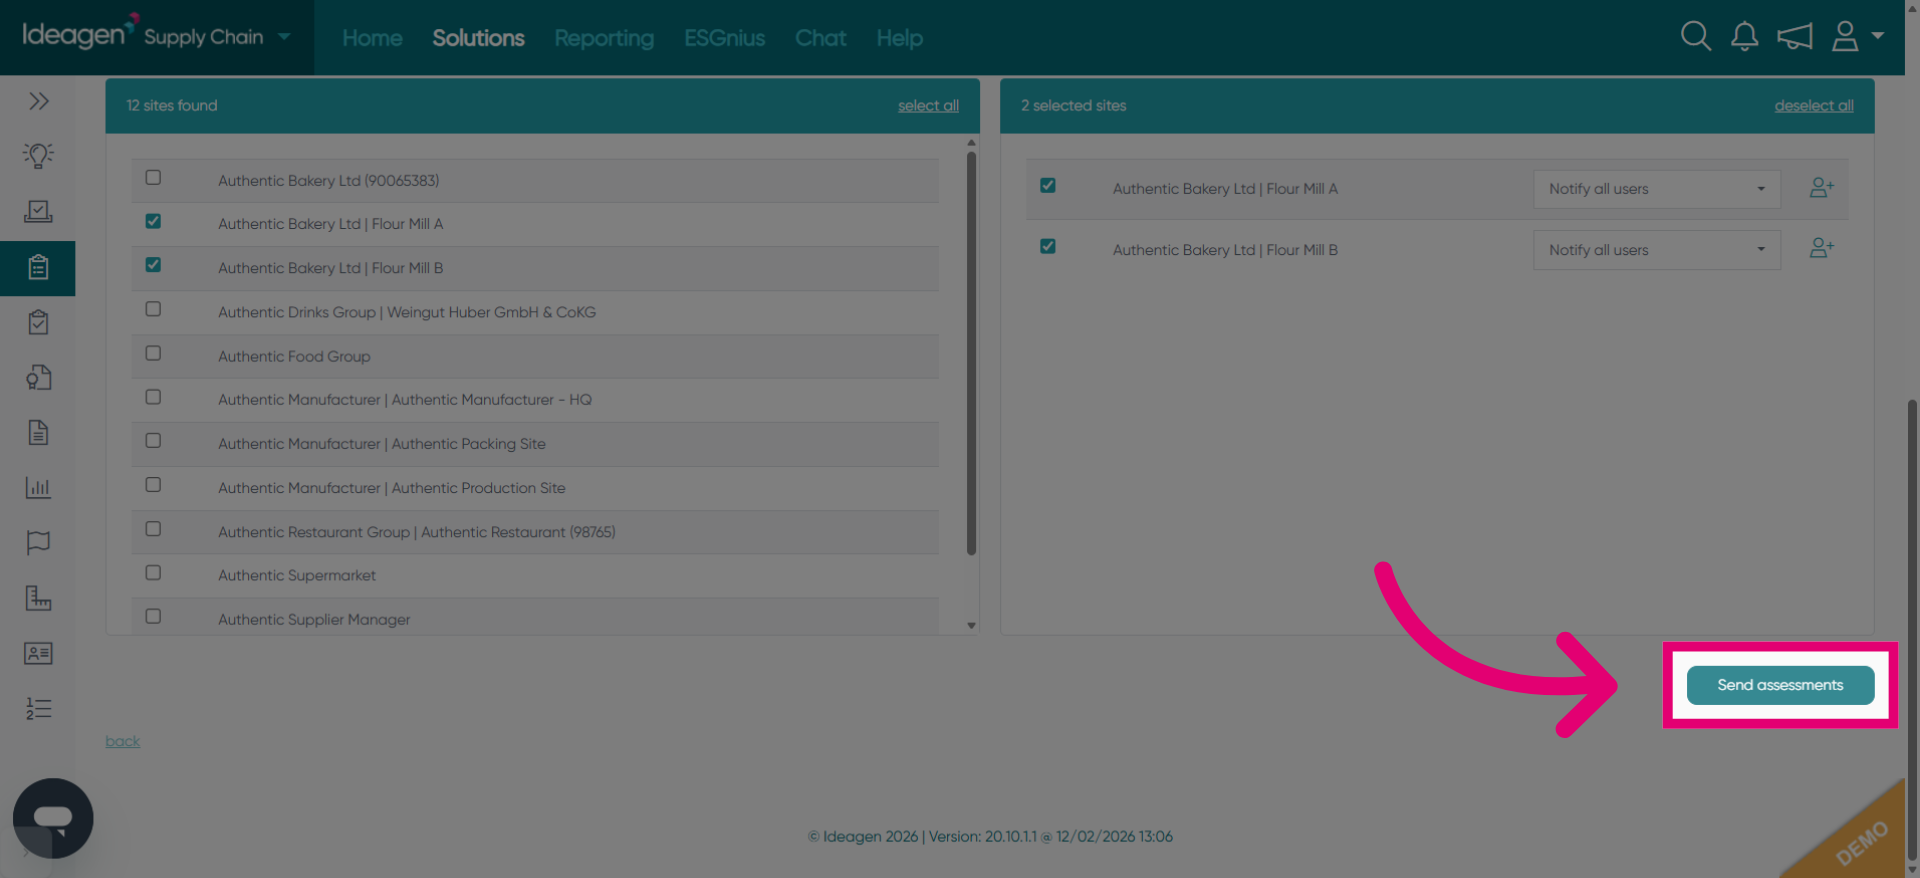This screenshot has width=1920, height=878.
Task: Check Authentic Restaurant (98765) checkbox
Action: click(x=153, y=528)
